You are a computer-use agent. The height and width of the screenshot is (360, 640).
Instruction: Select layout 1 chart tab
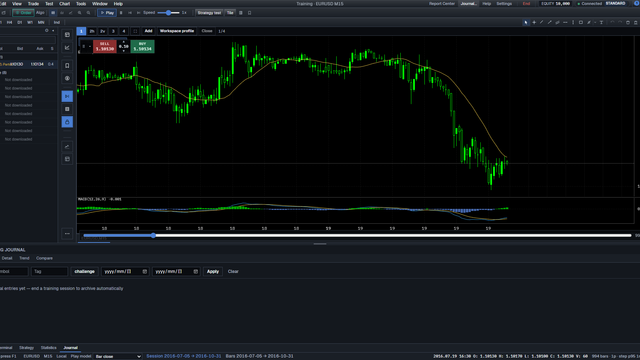click(x=81, y=31)
